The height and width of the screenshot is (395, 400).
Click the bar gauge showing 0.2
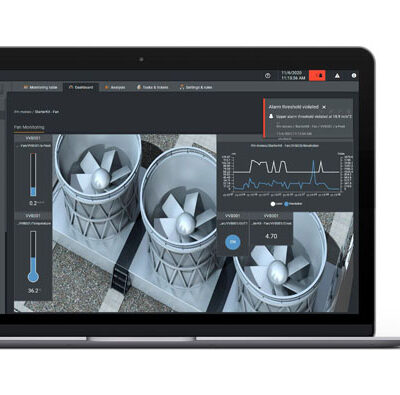click(x=33, y=175)
